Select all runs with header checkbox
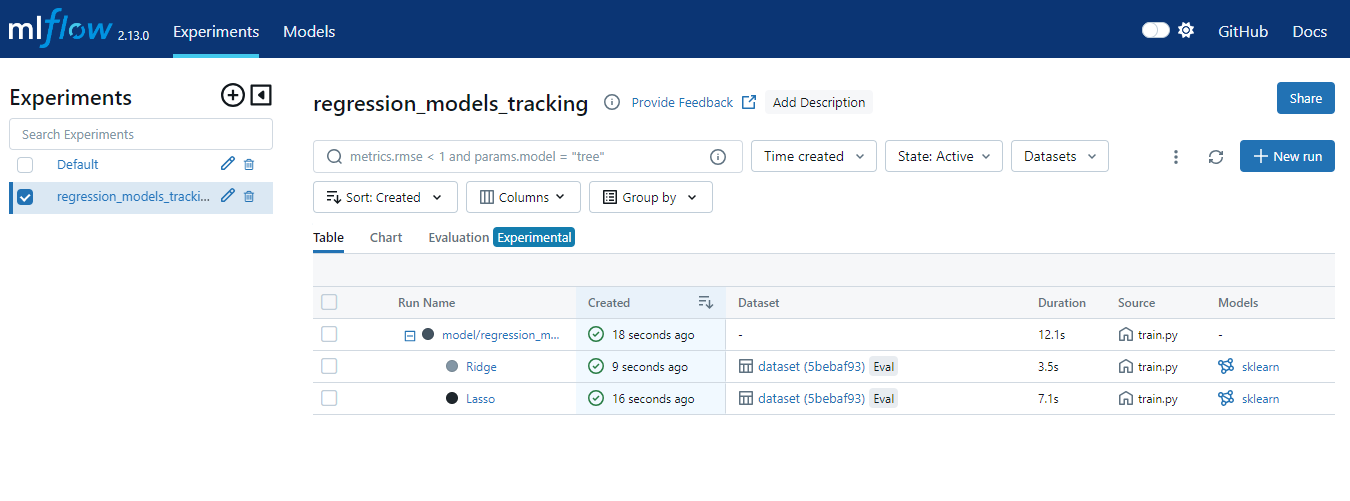The height and width of the screenshot is (501, 1350). (x=329, y=302)
